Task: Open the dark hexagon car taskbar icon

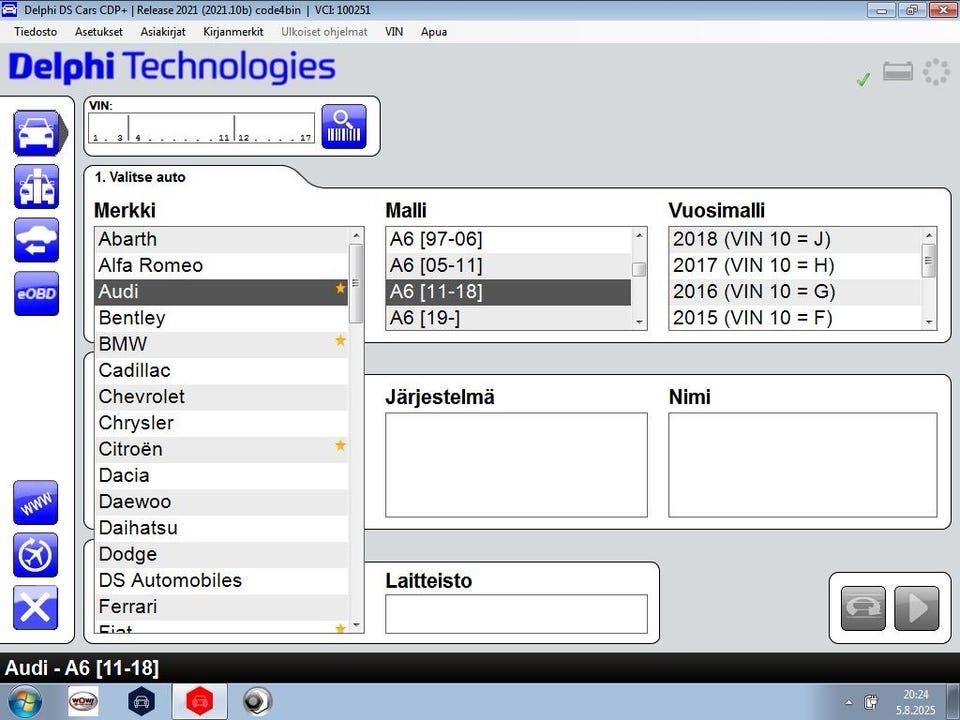Action: pos(141,702)
